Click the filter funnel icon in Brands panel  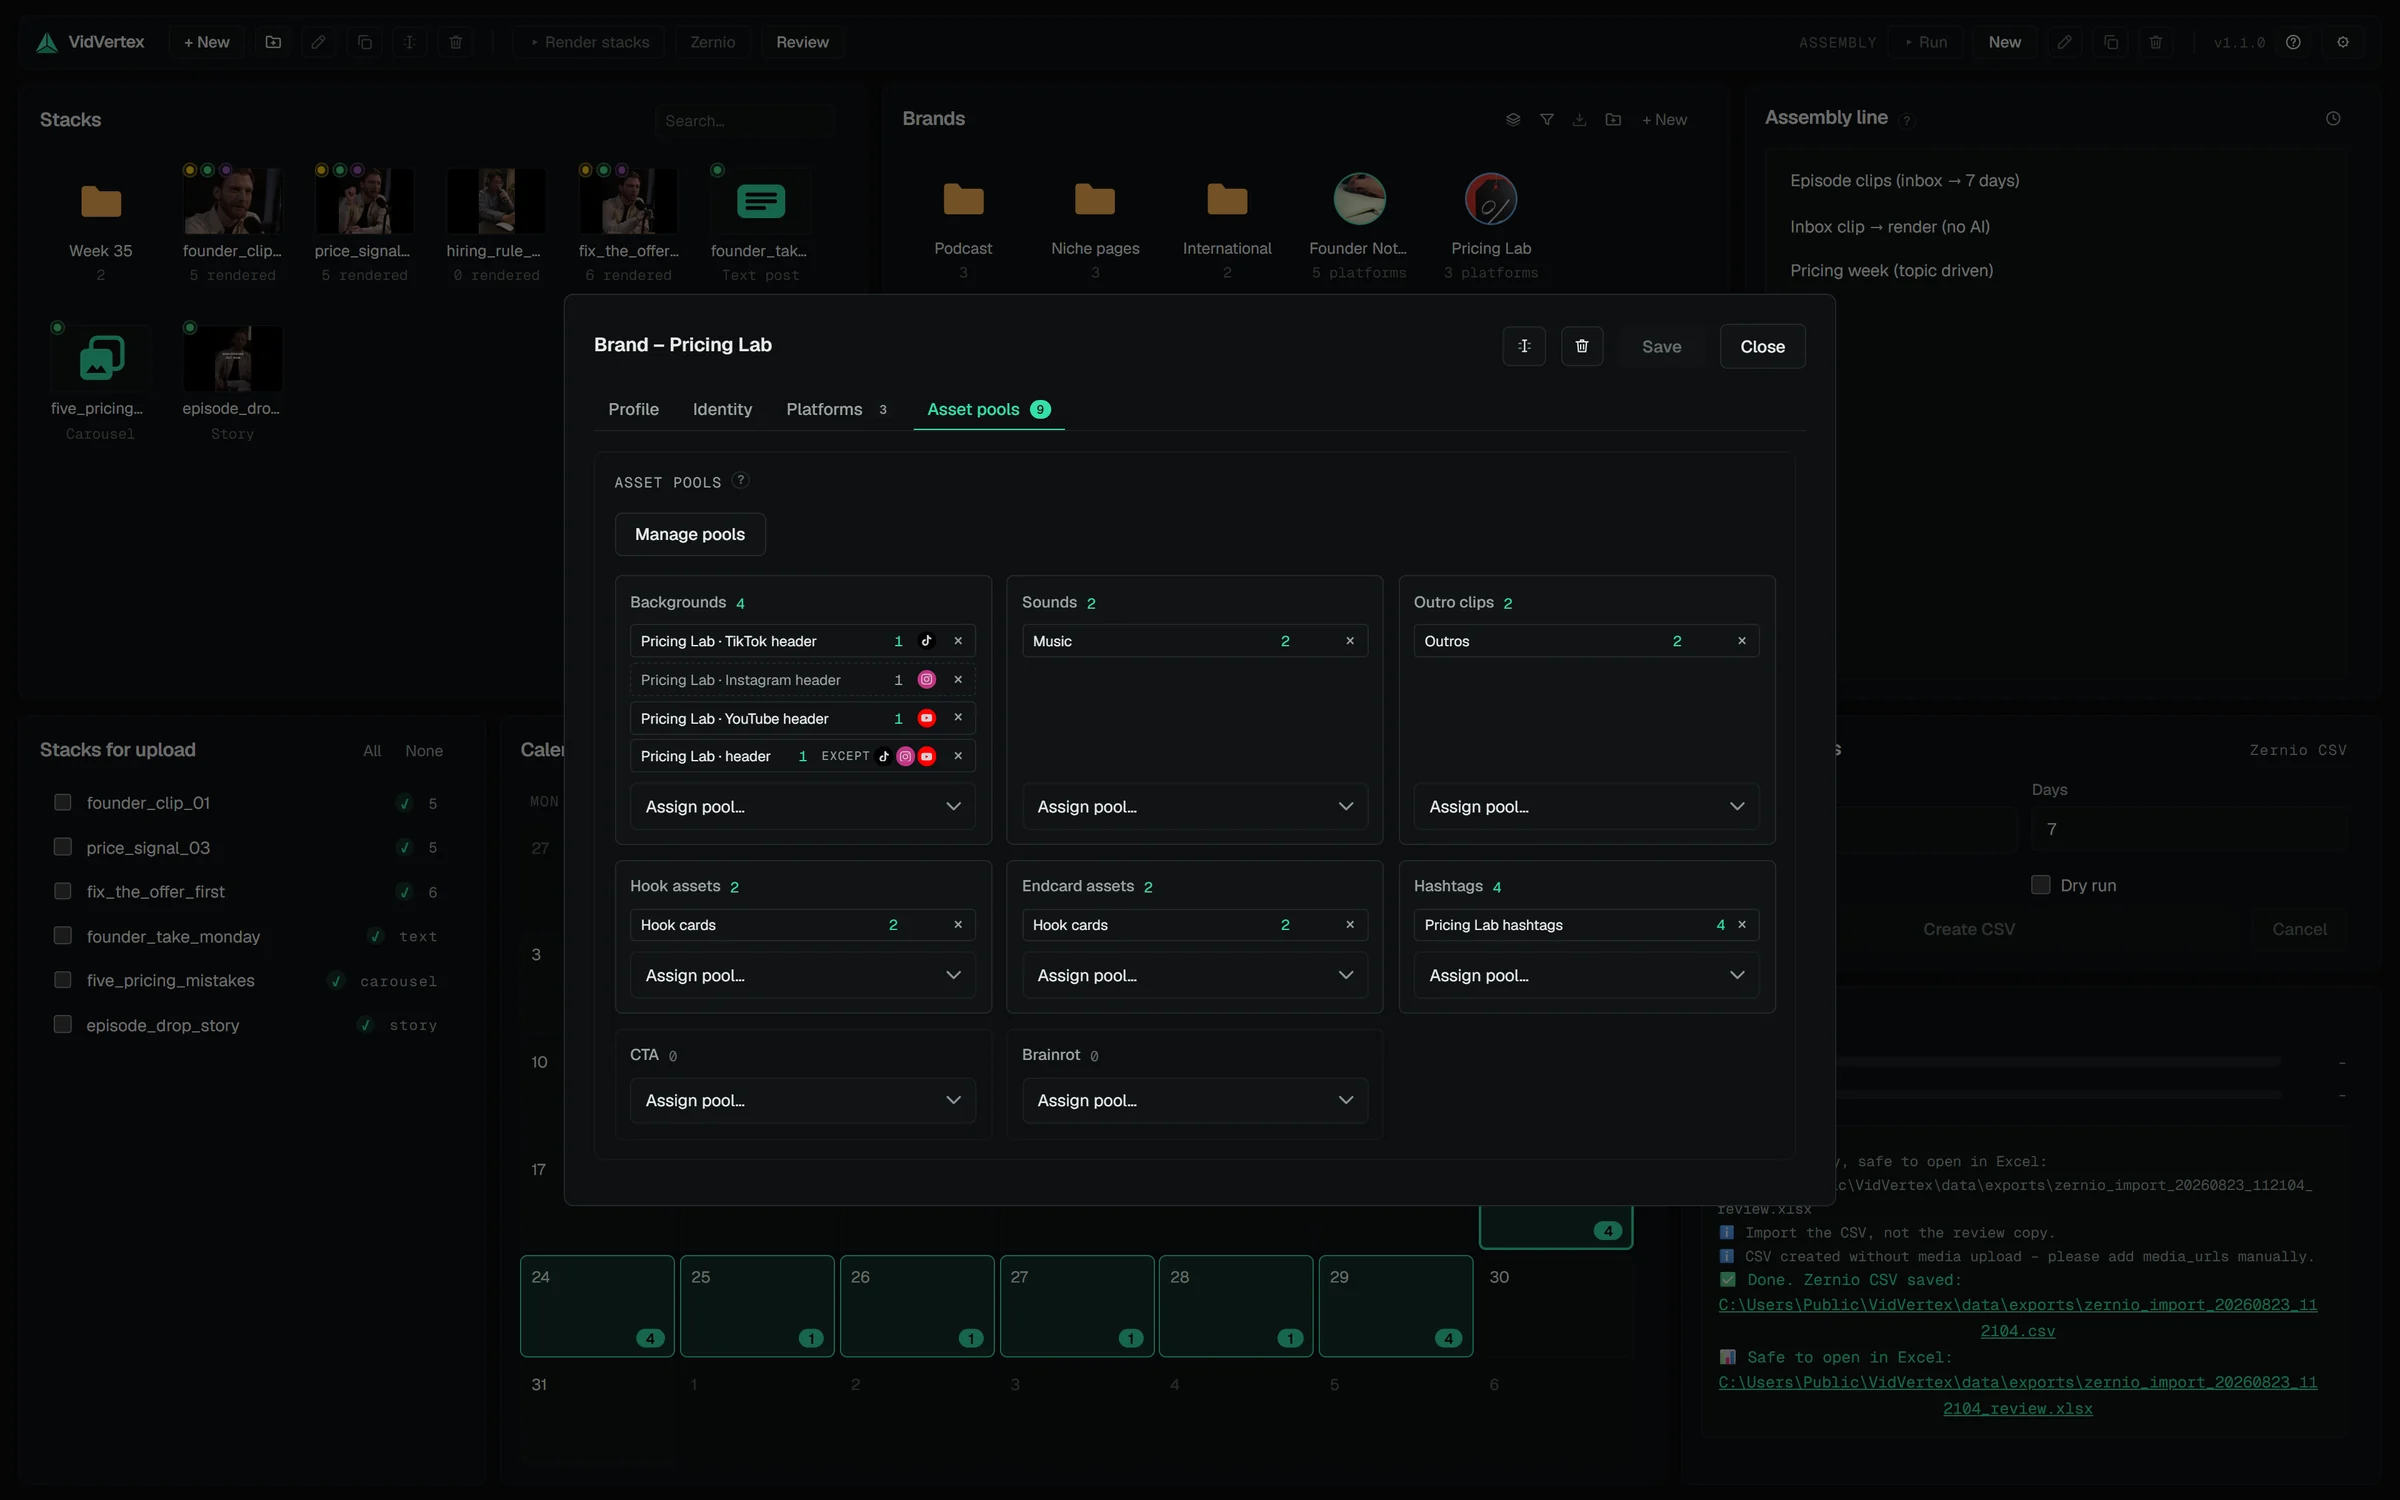[x=1547, y=119]
